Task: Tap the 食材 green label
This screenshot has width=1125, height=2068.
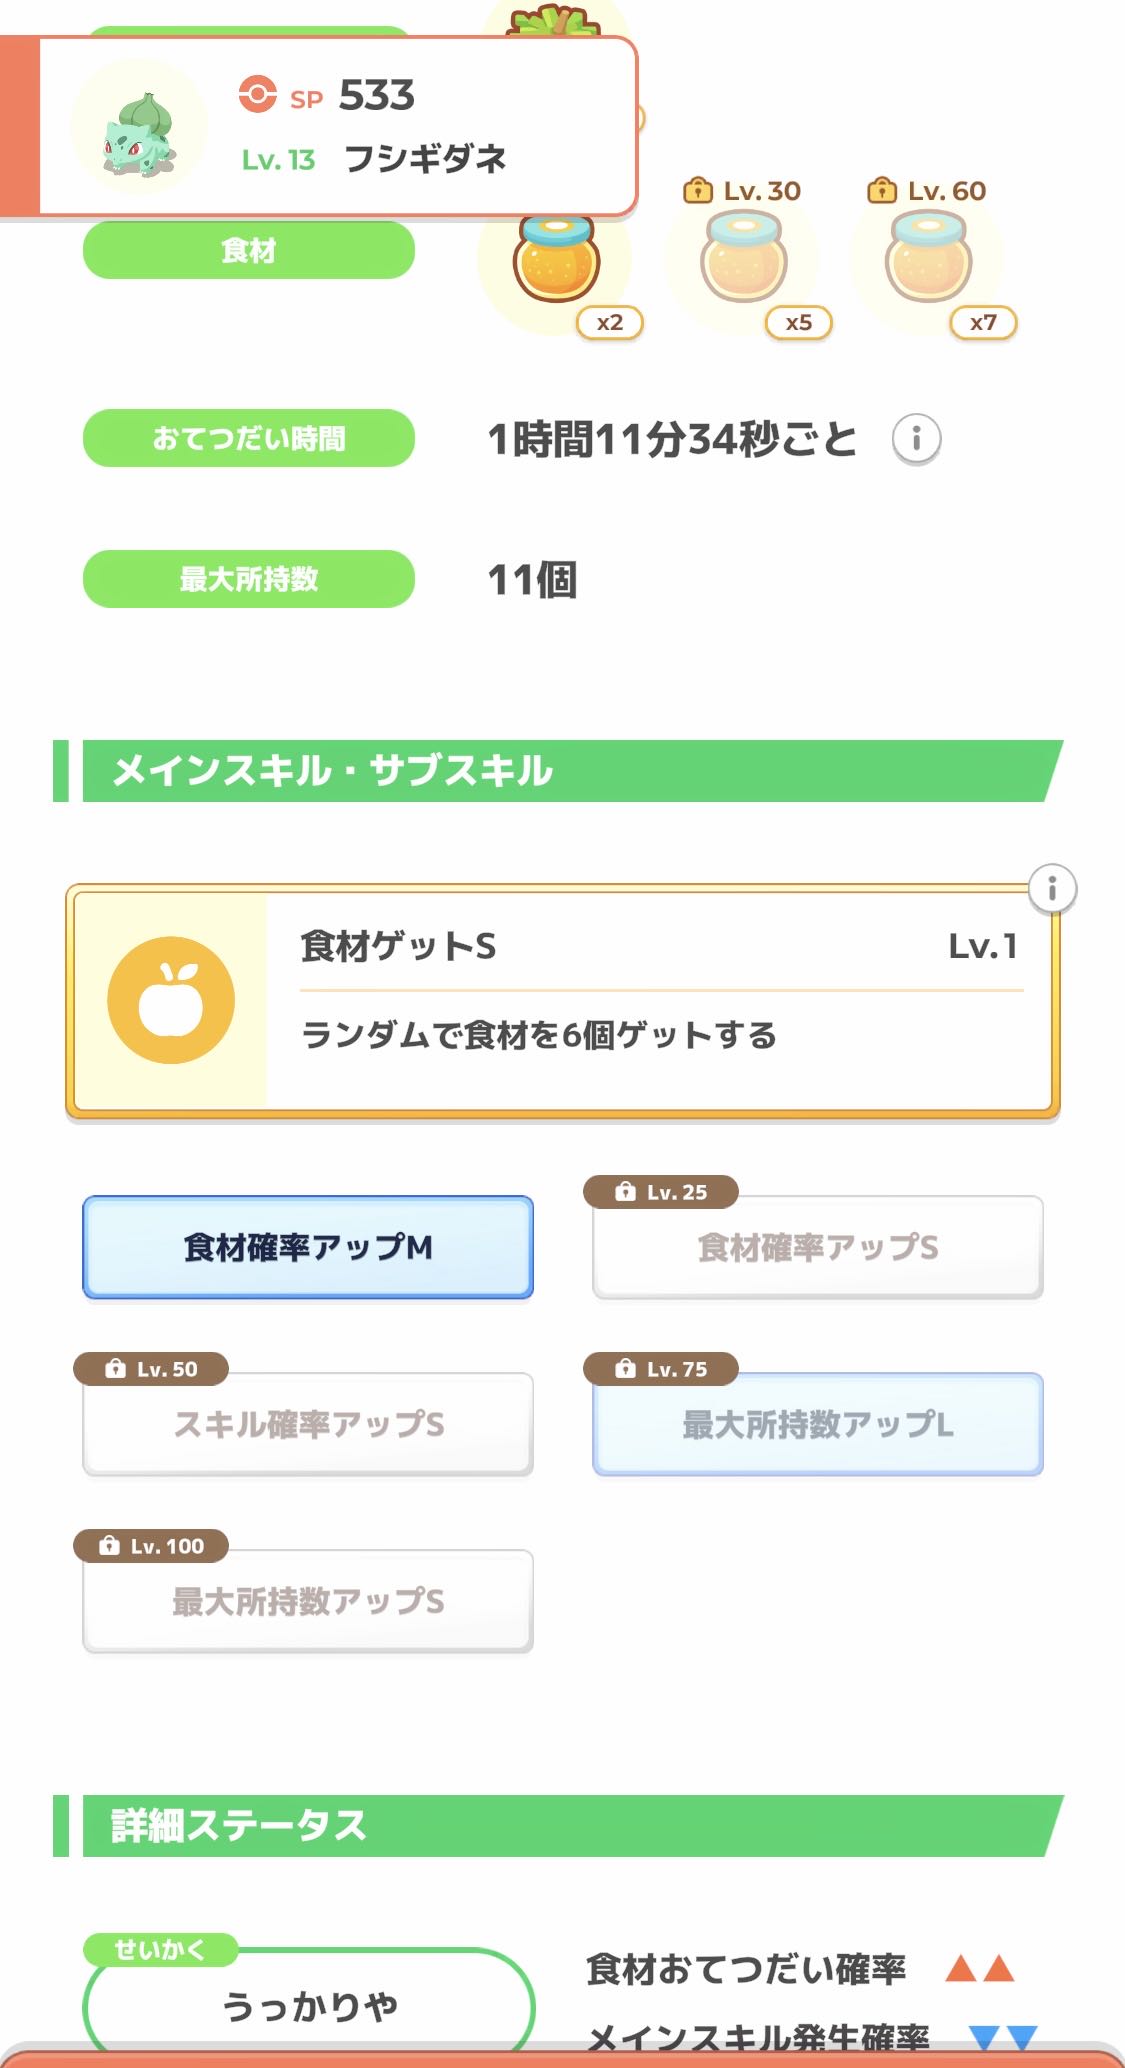Action: tap(248, 250)
